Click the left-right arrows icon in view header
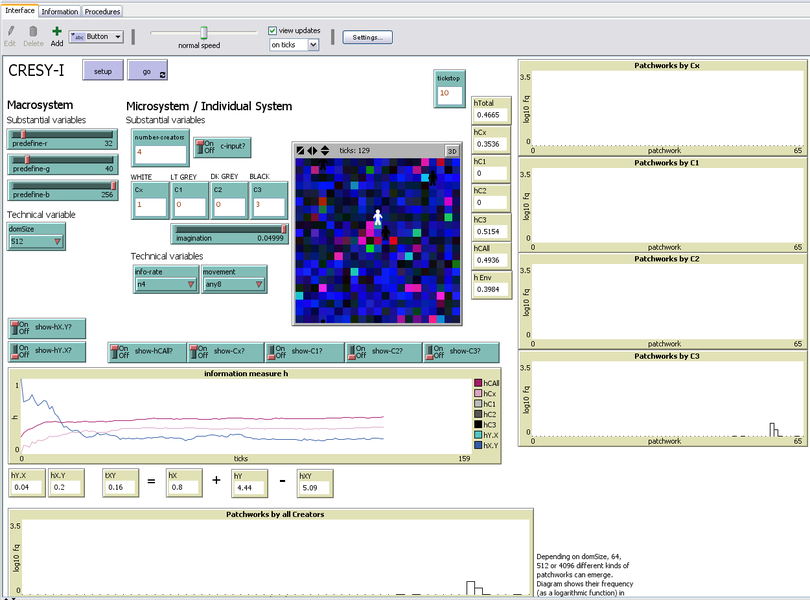 pos(313,150)
